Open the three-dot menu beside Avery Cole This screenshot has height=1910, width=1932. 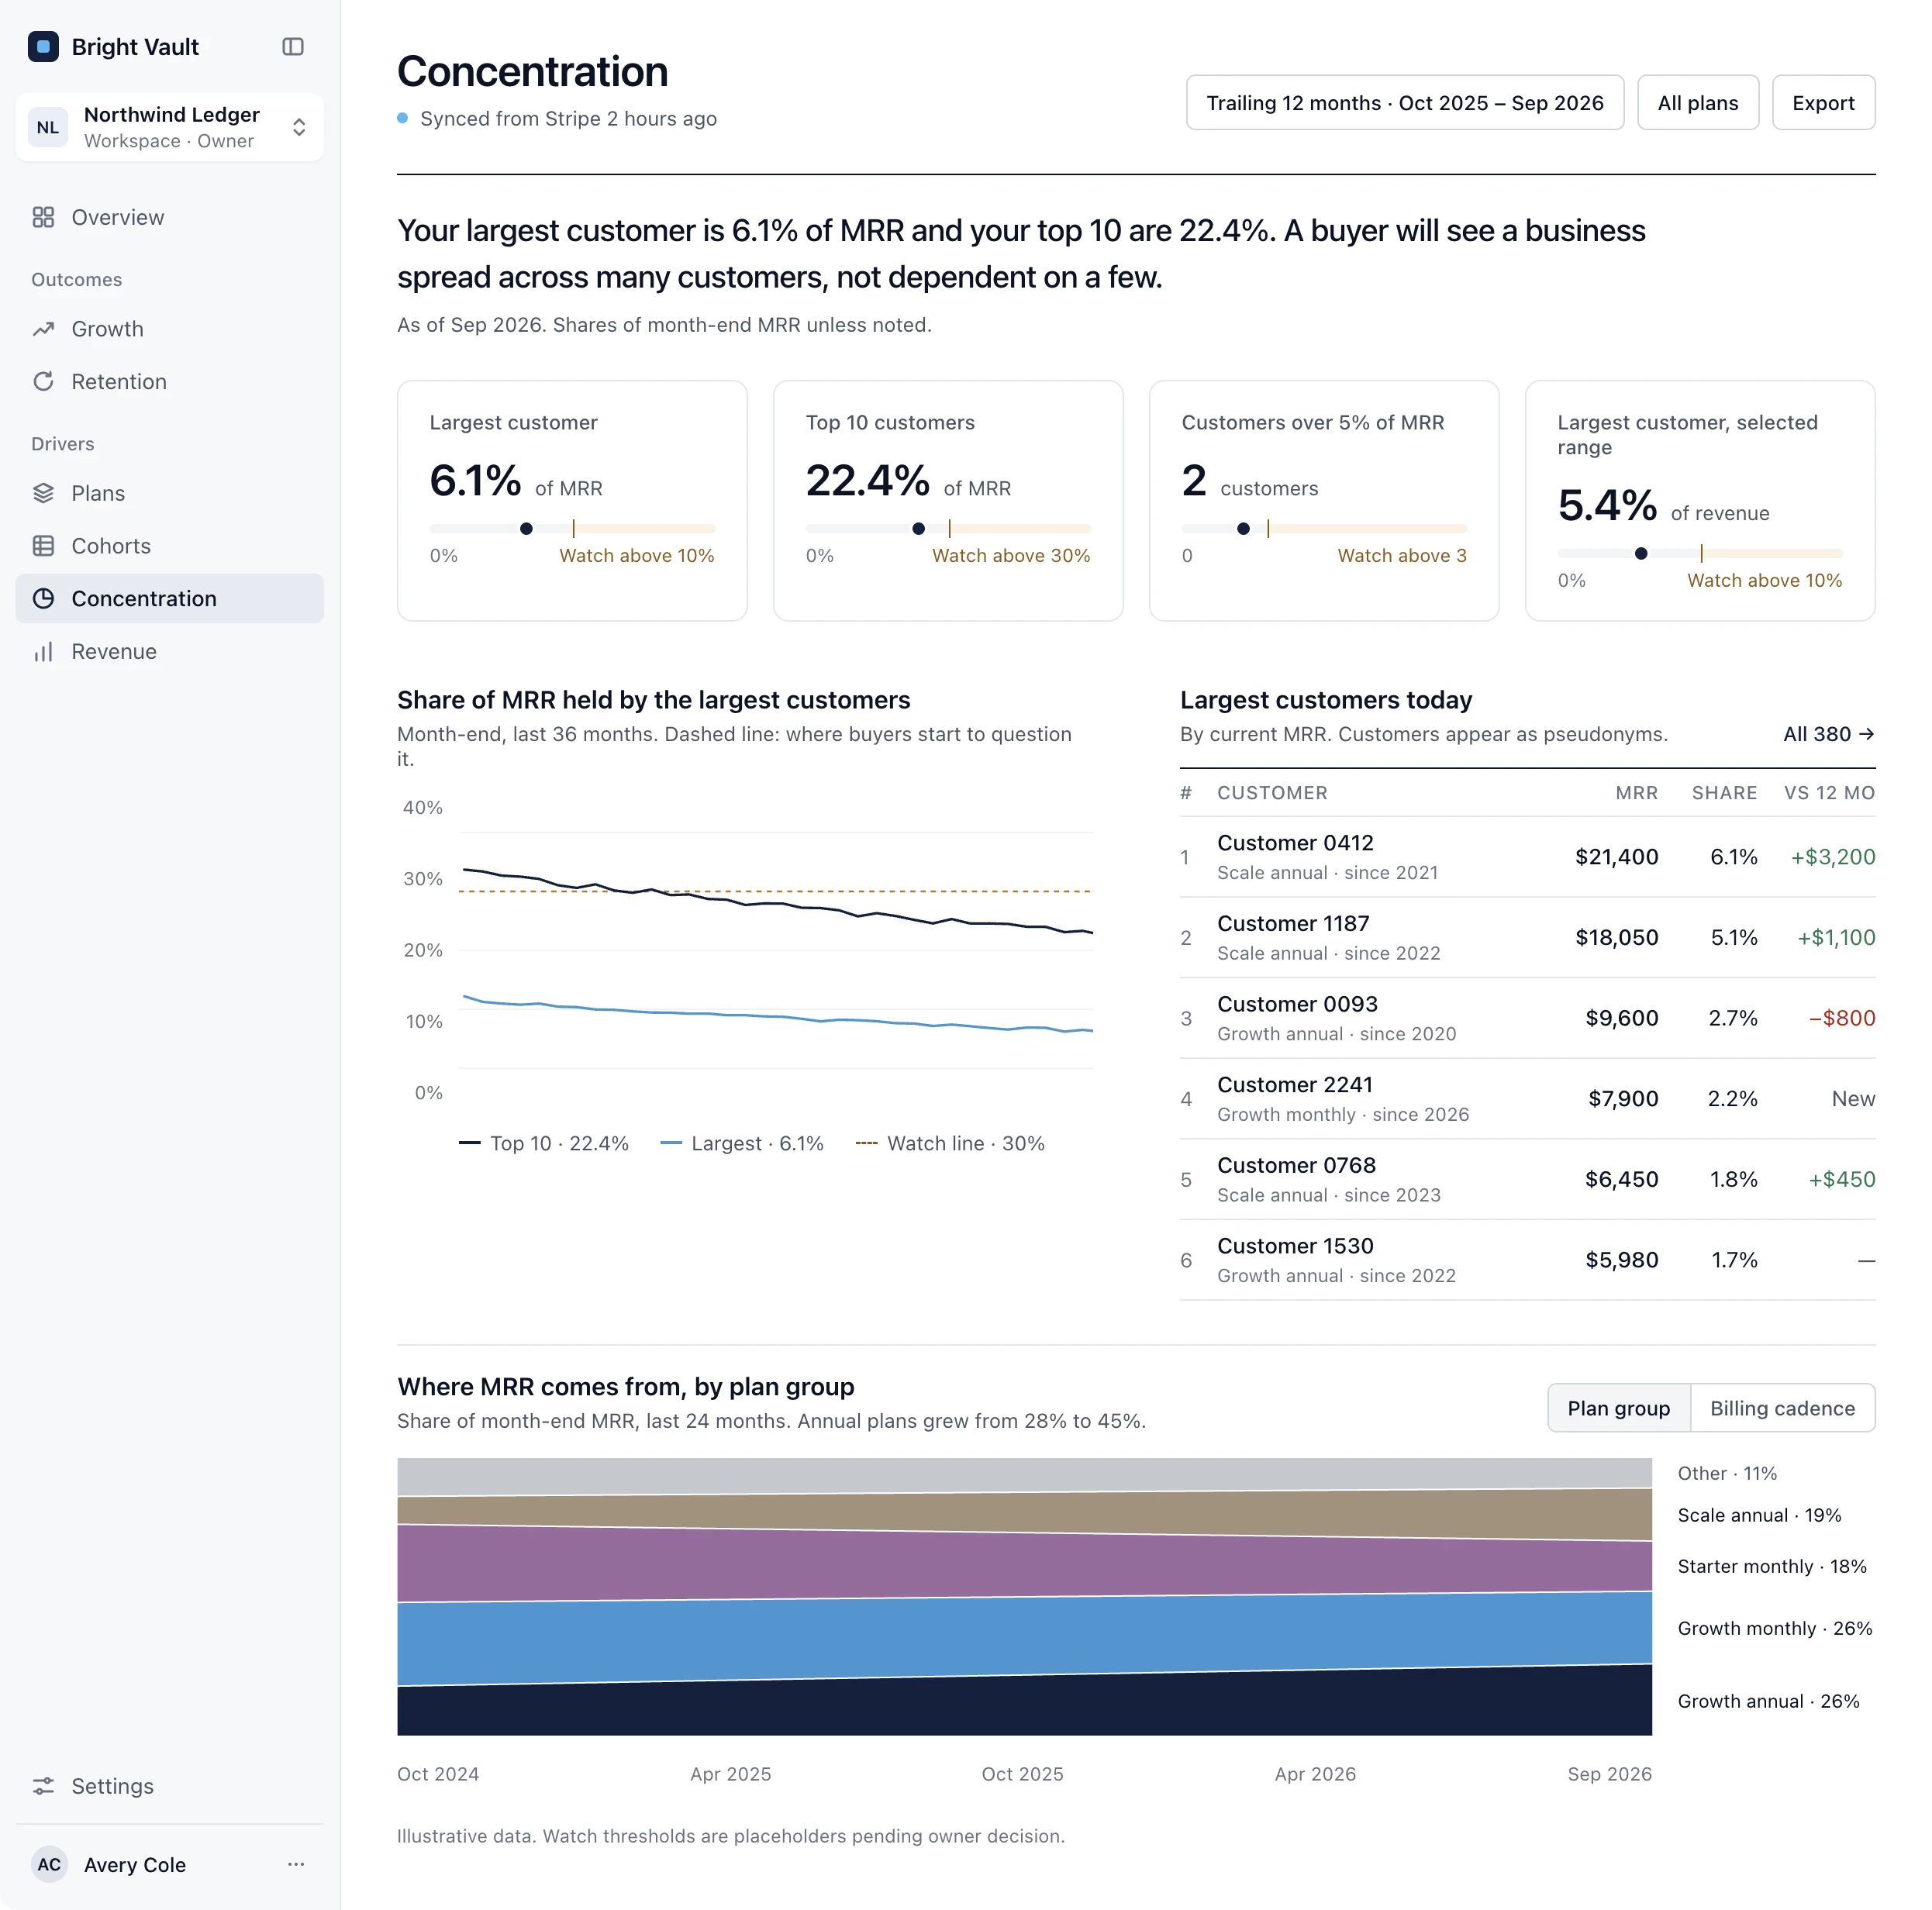(x=296, y=1864)
